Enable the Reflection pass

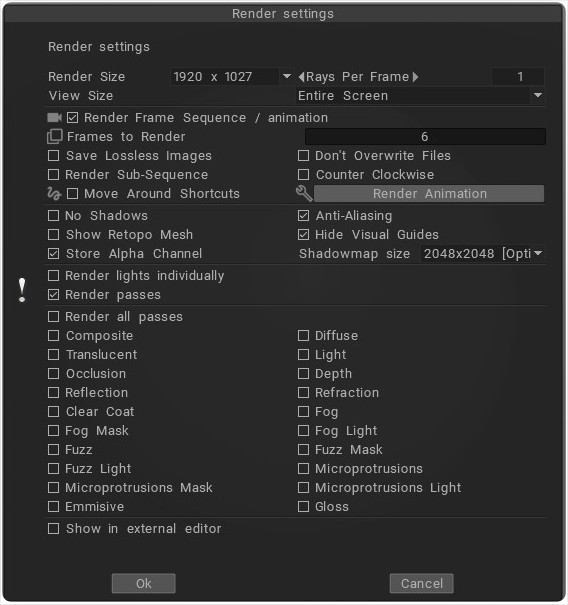click(x=54, y=392)
